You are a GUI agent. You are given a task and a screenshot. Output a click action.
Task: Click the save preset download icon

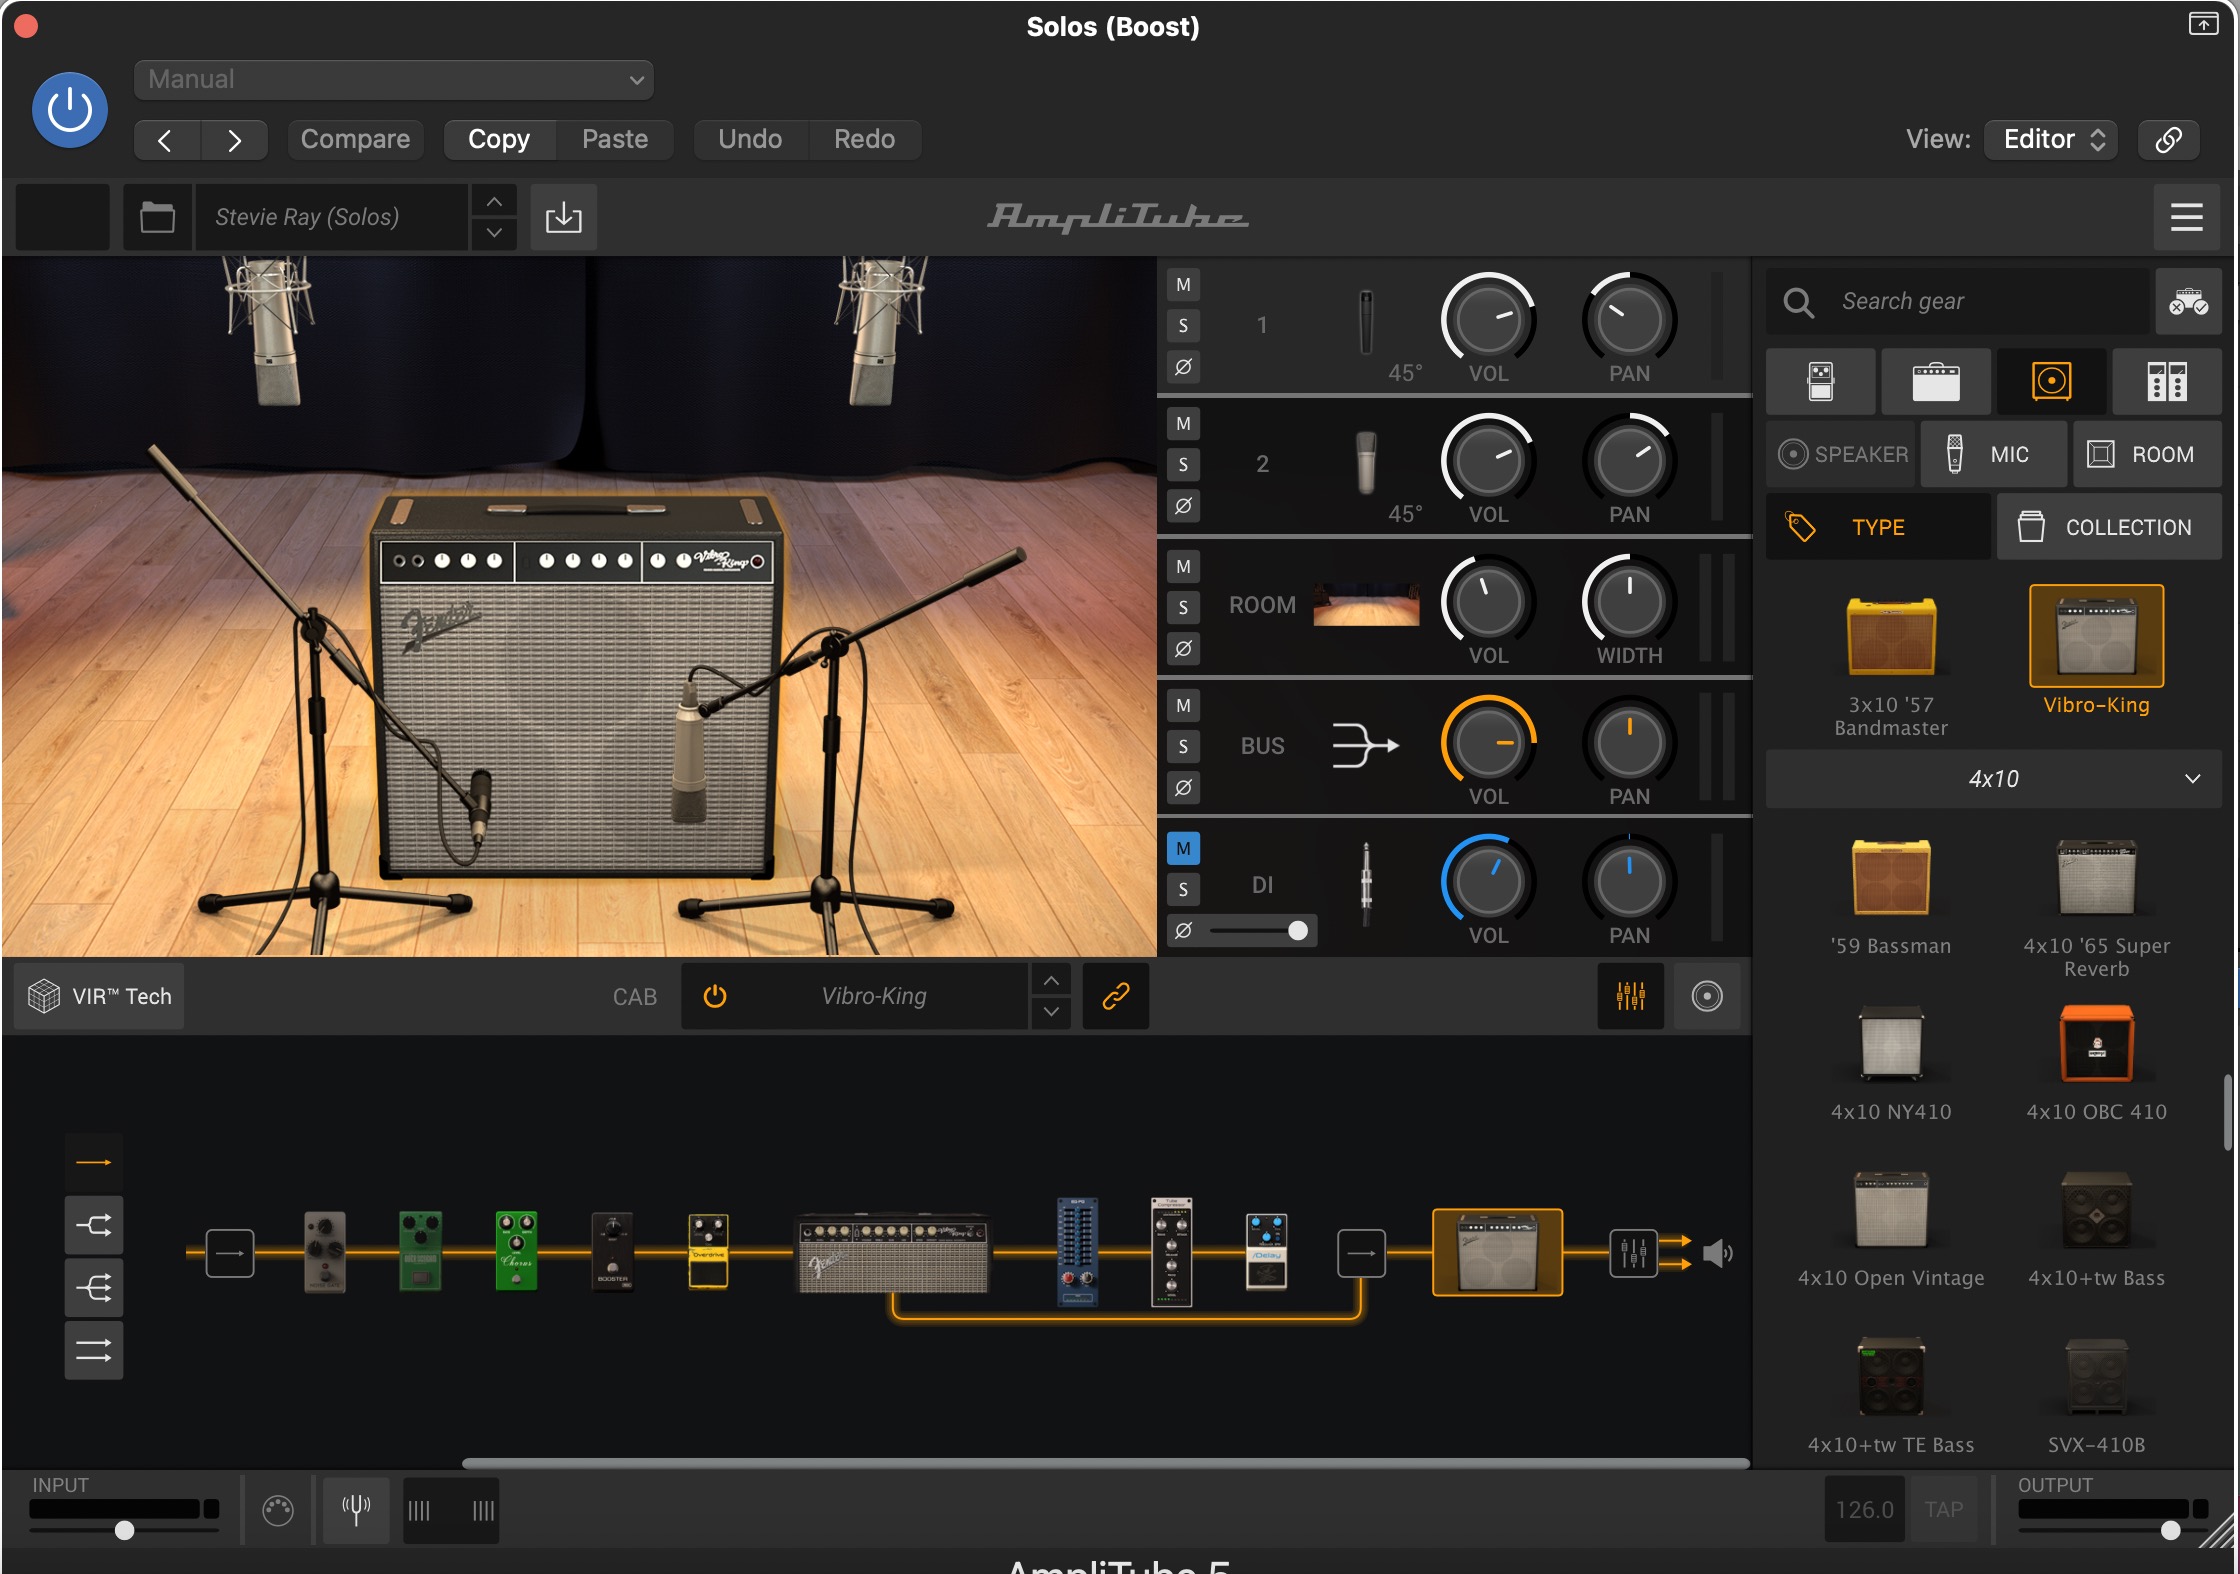point(564,217)
